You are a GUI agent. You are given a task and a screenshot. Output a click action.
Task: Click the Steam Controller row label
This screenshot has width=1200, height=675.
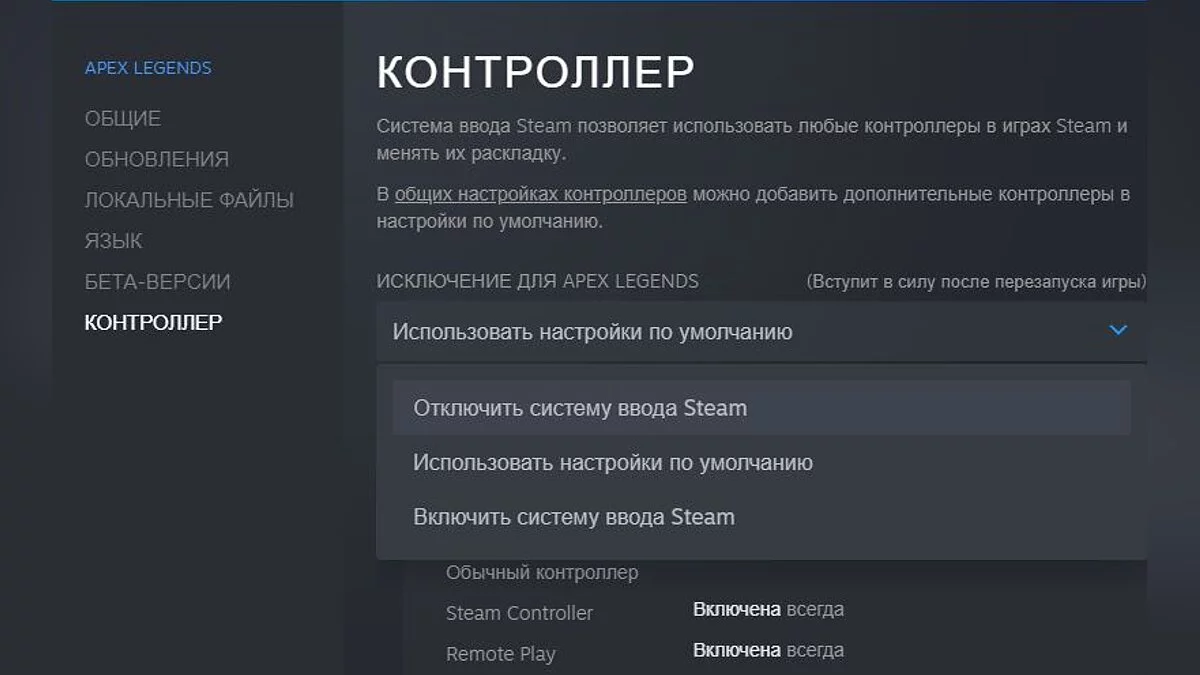coord(519,613)
